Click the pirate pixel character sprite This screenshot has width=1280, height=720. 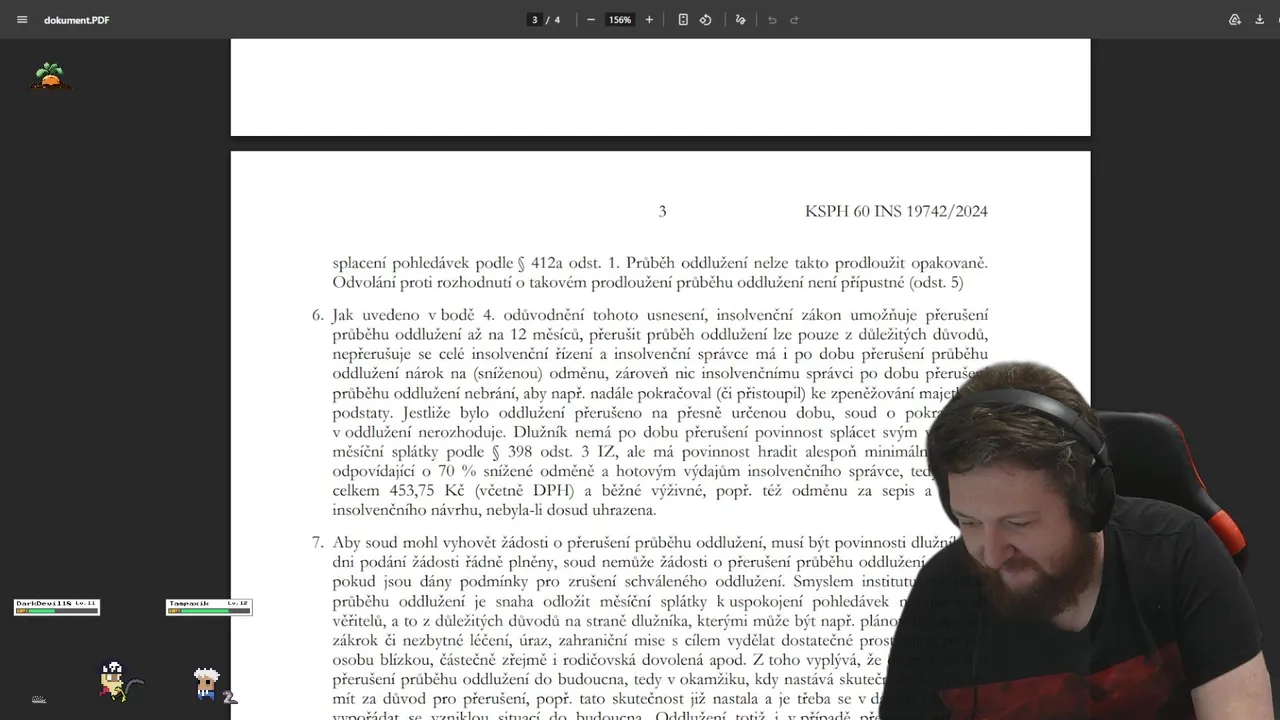point(115,681)
